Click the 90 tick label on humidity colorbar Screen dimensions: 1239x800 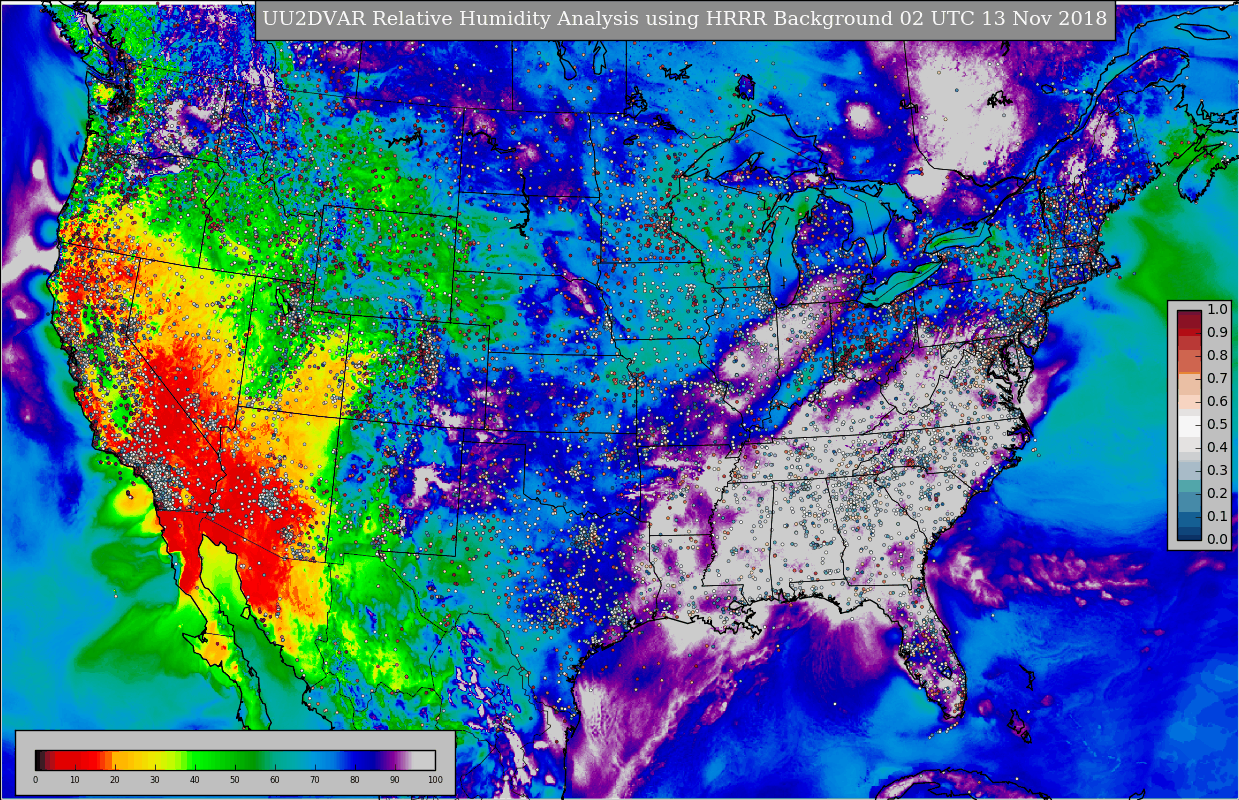coord(395,780)
